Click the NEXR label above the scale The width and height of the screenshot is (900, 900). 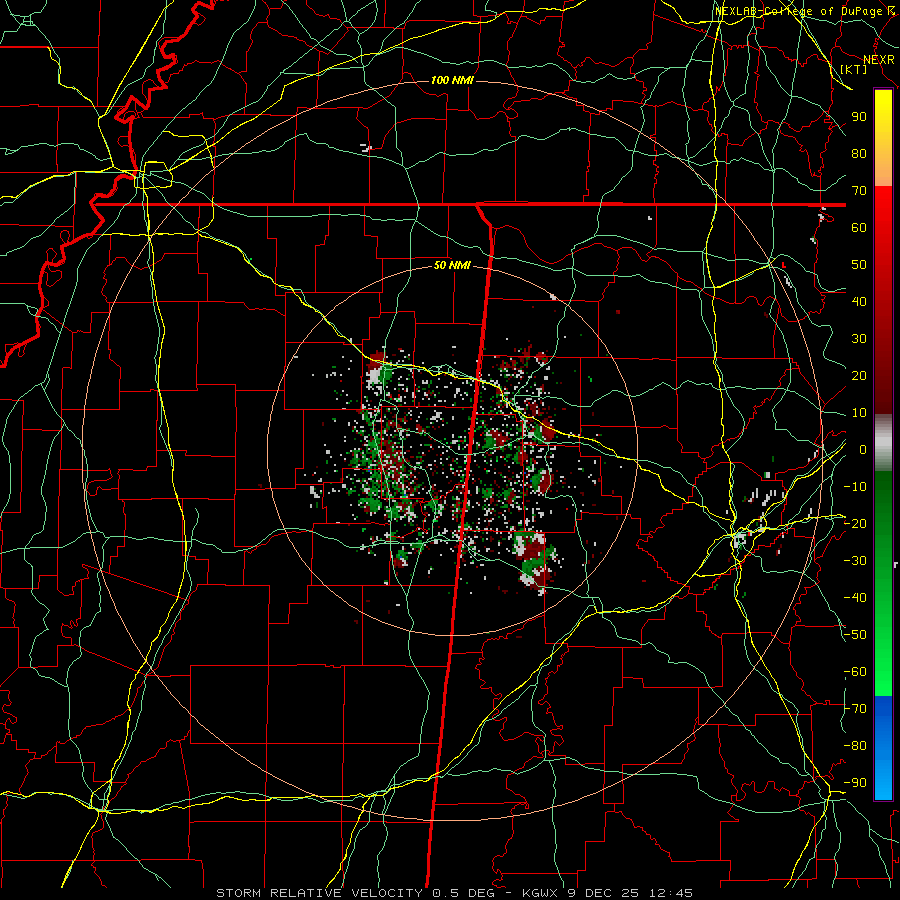879,60
